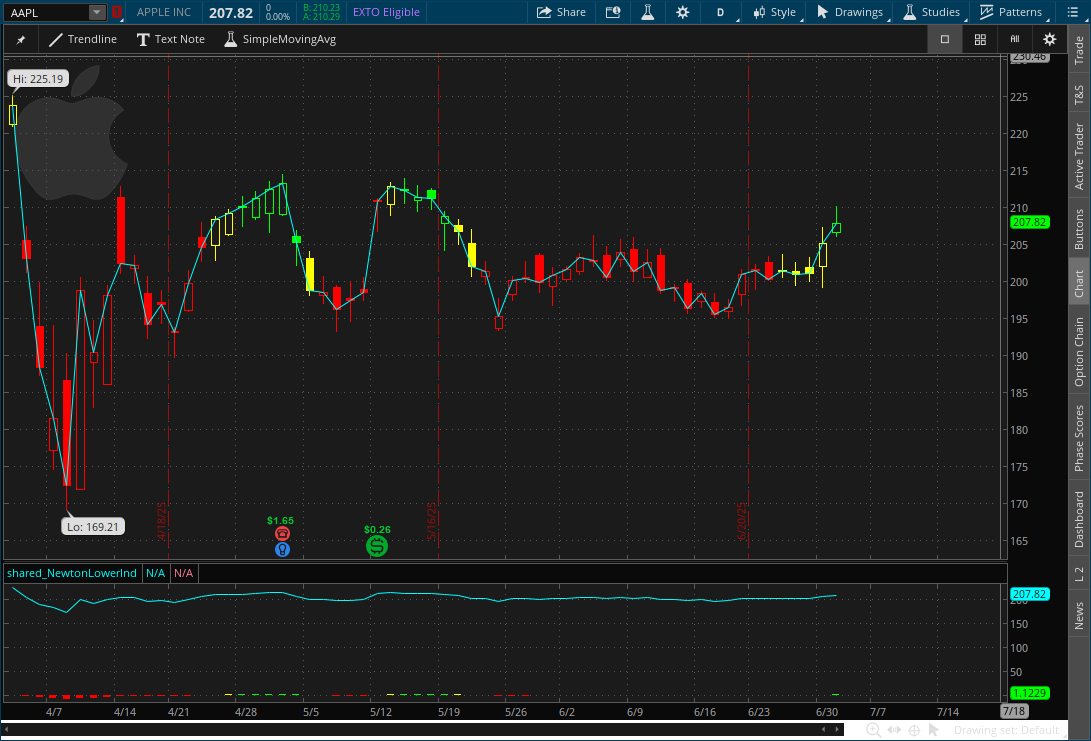Click the Share icon in the top toolbar
This screenshot has height=741, width=1091.
tap(561, 12)
